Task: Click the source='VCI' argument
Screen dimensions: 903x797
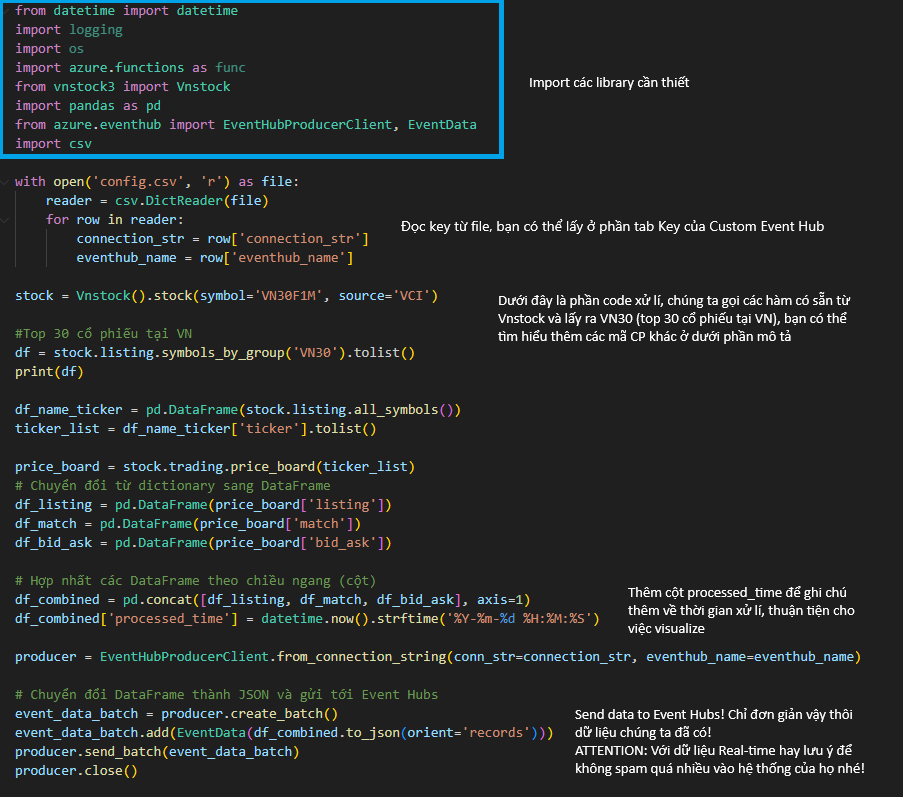Action: [384, 295]
